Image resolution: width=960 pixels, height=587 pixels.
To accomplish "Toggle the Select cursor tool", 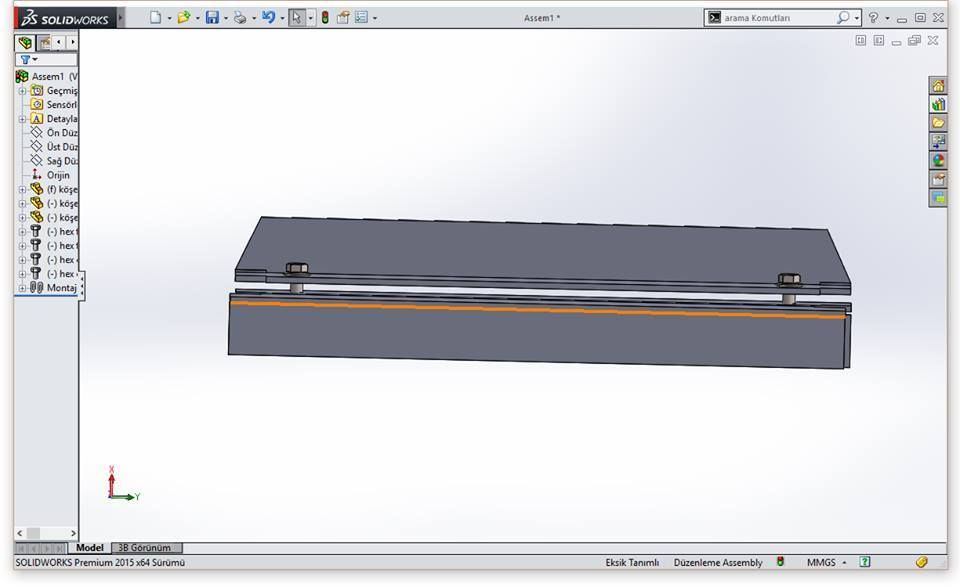I will point(297,18).
